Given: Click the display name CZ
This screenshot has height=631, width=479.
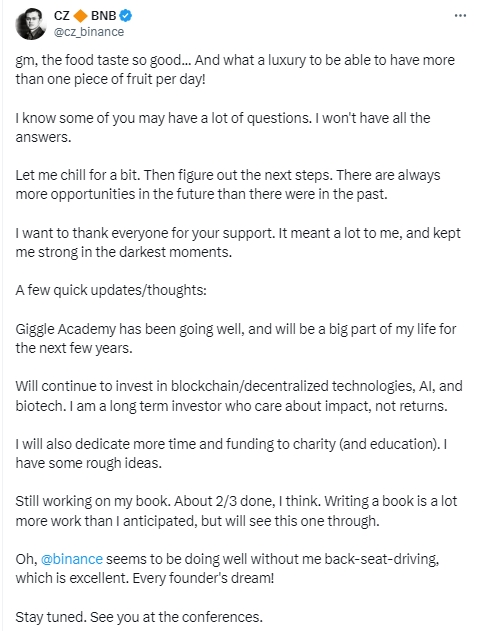Looking at the screenshot, I should [x=62, y=16].
